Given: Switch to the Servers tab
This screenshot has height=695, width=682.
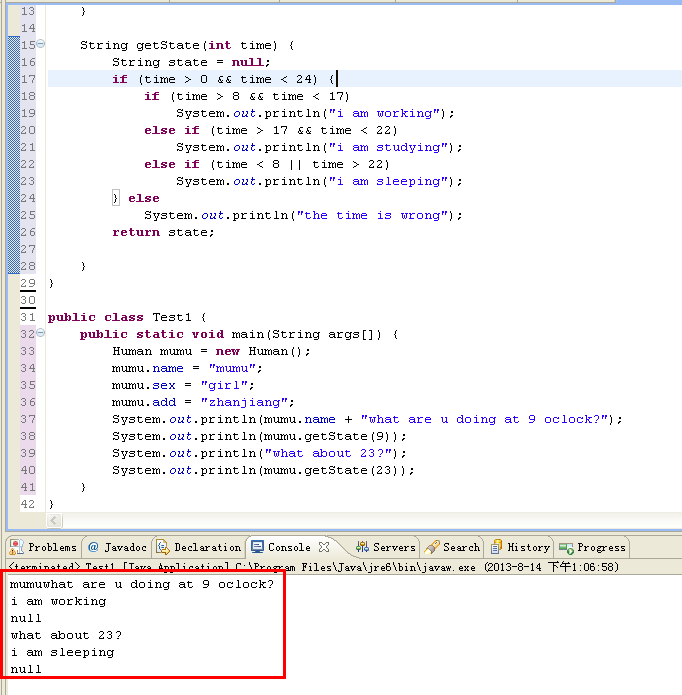Looking at the screenshot, I should (x=386, y=547).
